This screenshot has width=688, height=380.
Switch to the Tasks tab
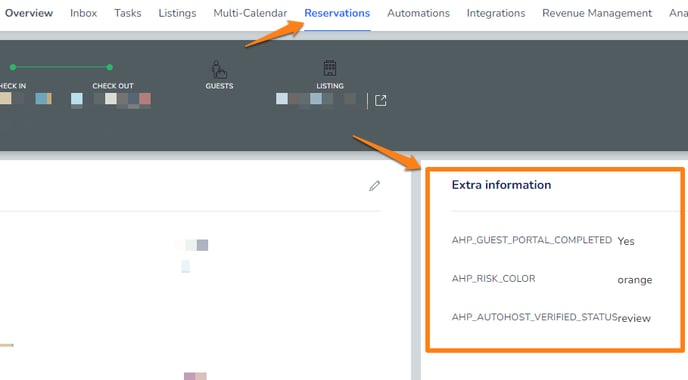click(128, 13)
